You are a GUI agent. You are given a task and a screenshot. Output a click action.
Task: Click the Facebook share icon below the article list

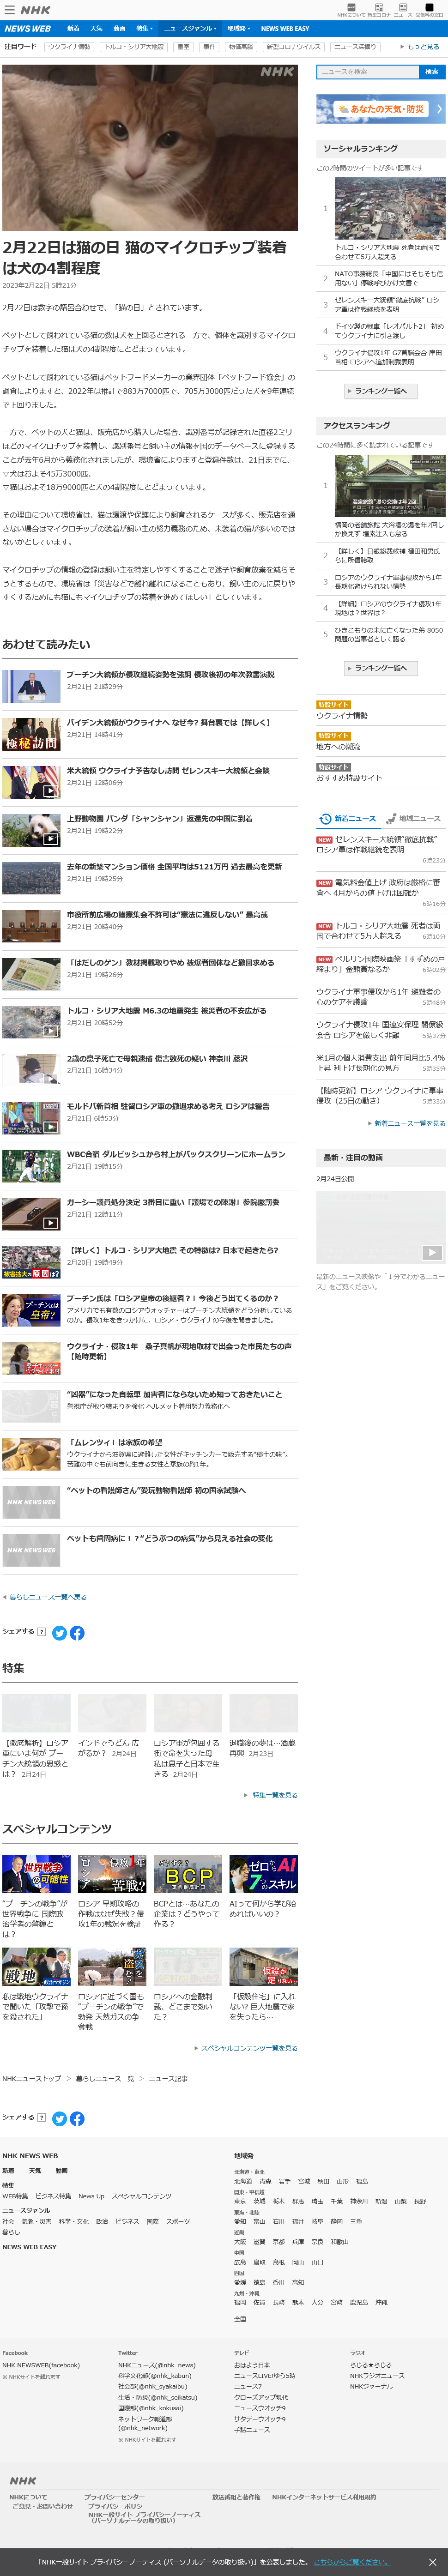click(x=77, y=1633)
